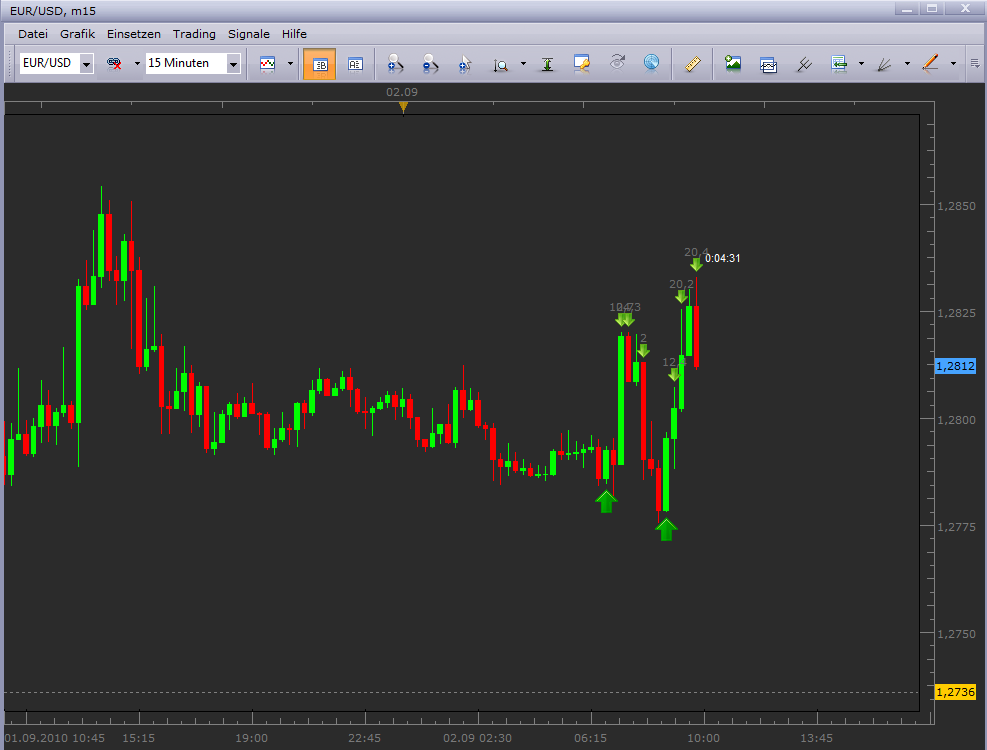This screenshot has height=750, width=987.
Task: Click the 02.09 date marker triangle
Action: [x=403, y=107]
